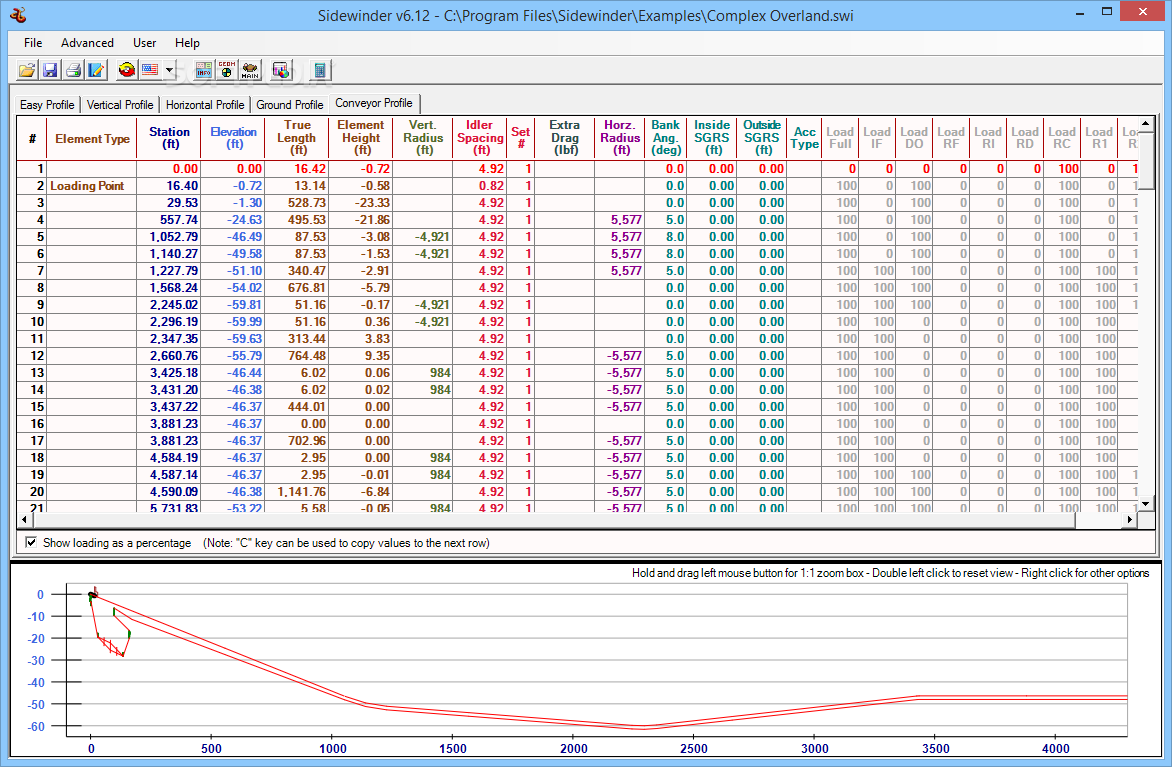Open the File menu
Screen dimensions: 1172x767
click(x=33, y=43)
